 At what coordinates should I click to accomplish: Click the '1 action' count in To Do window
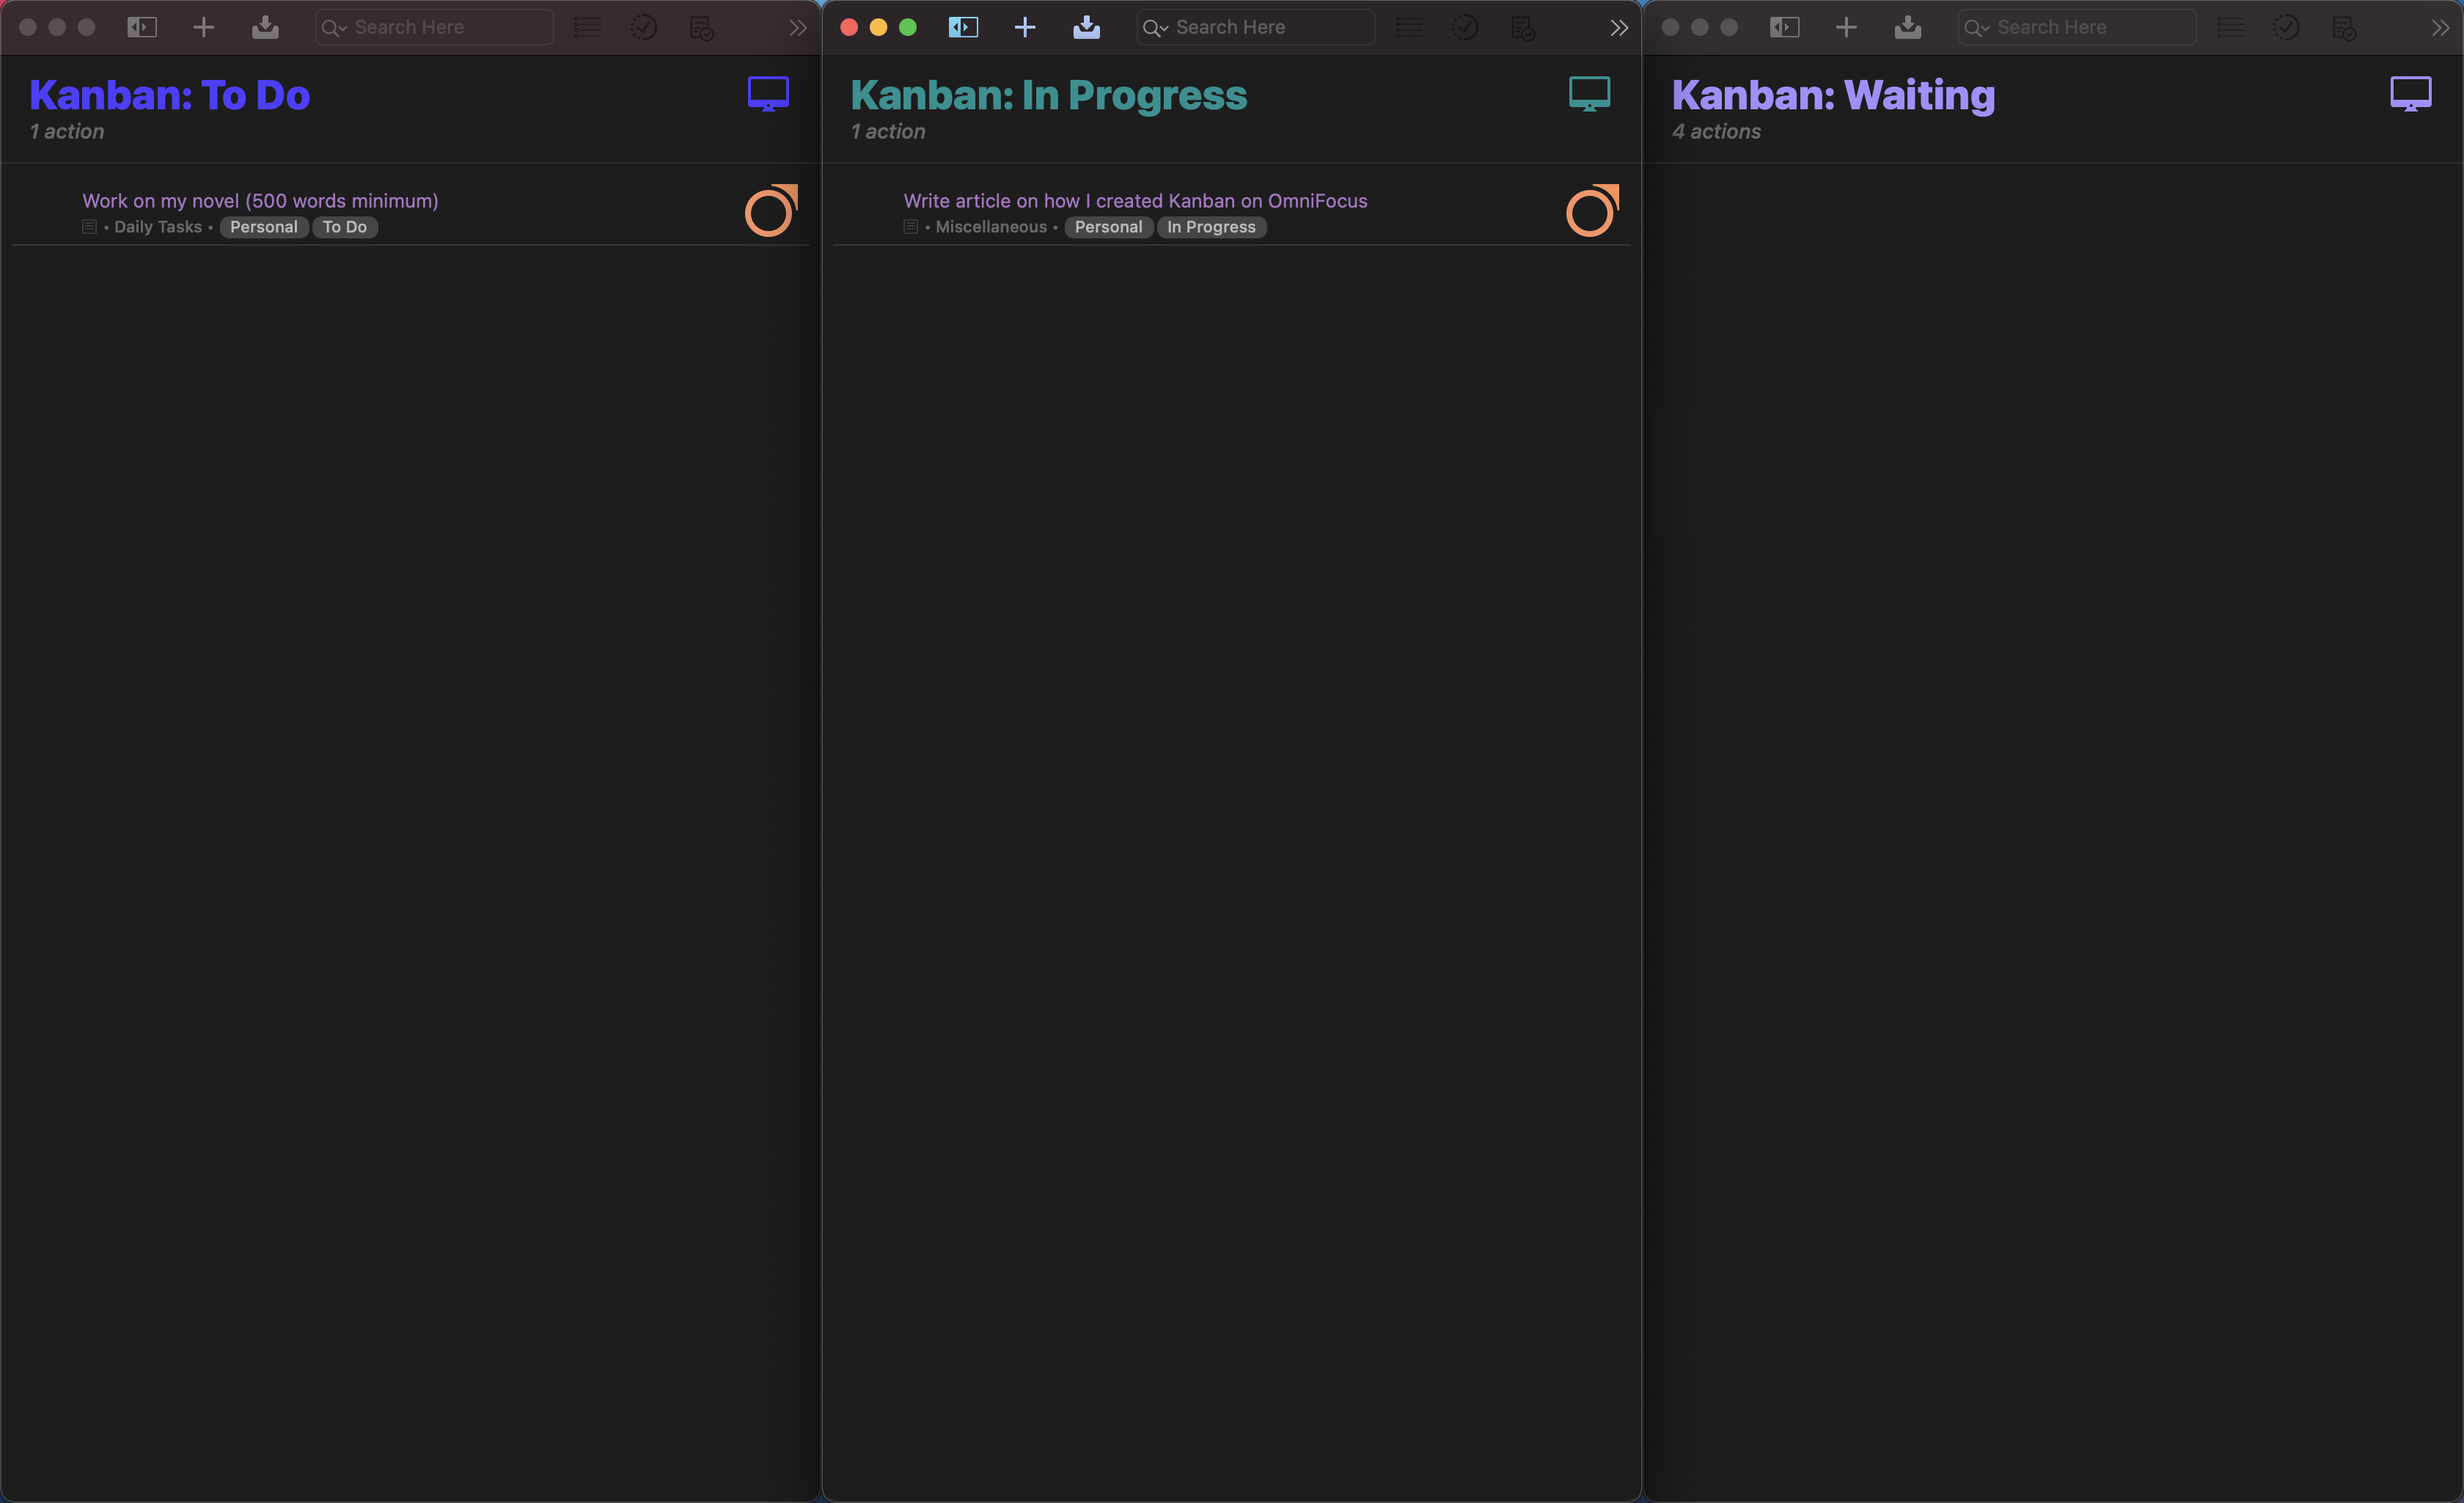[x=67, y=132]
